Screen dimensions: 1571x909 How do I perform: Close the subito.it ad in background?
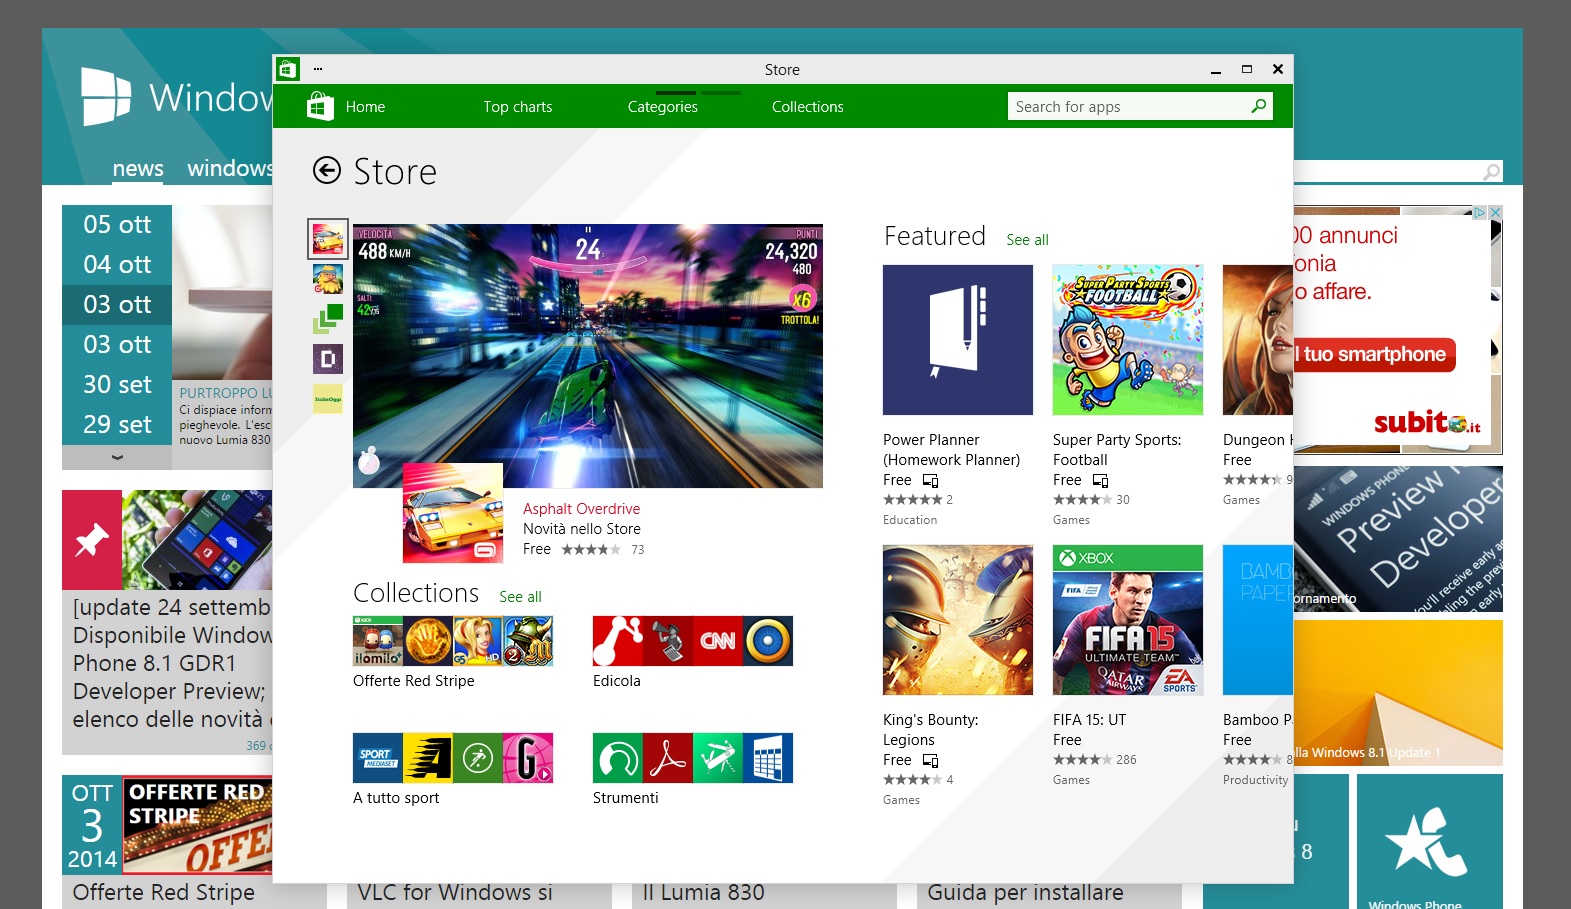1495,213
